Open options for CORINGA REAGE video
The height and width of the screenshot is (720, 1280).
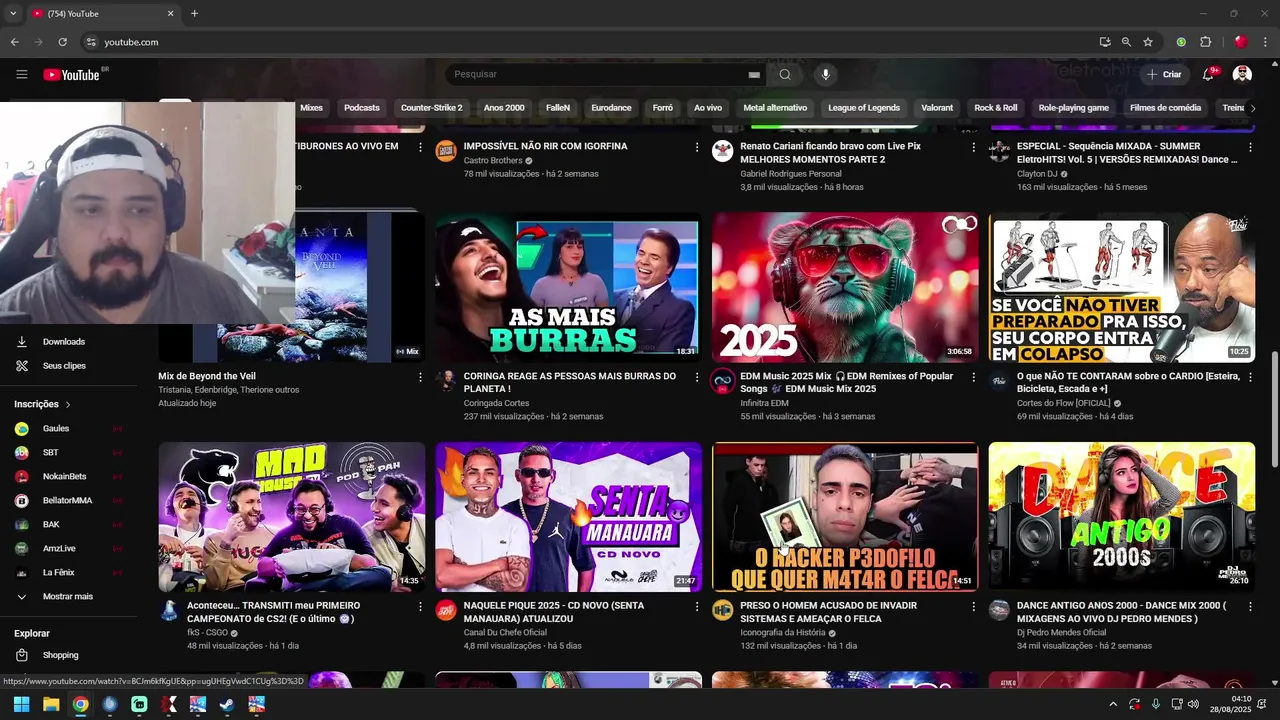[x=697, y=377]
